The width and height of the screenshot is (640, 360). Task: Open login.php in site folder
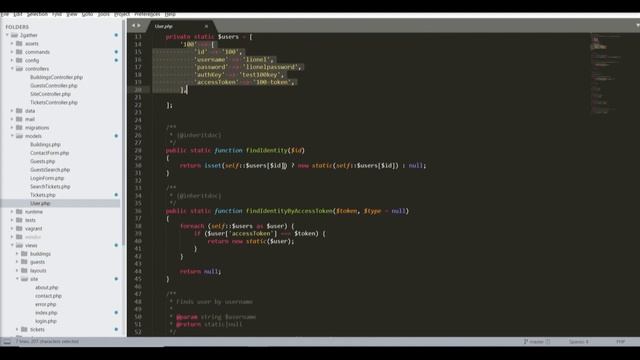(46, 321)
